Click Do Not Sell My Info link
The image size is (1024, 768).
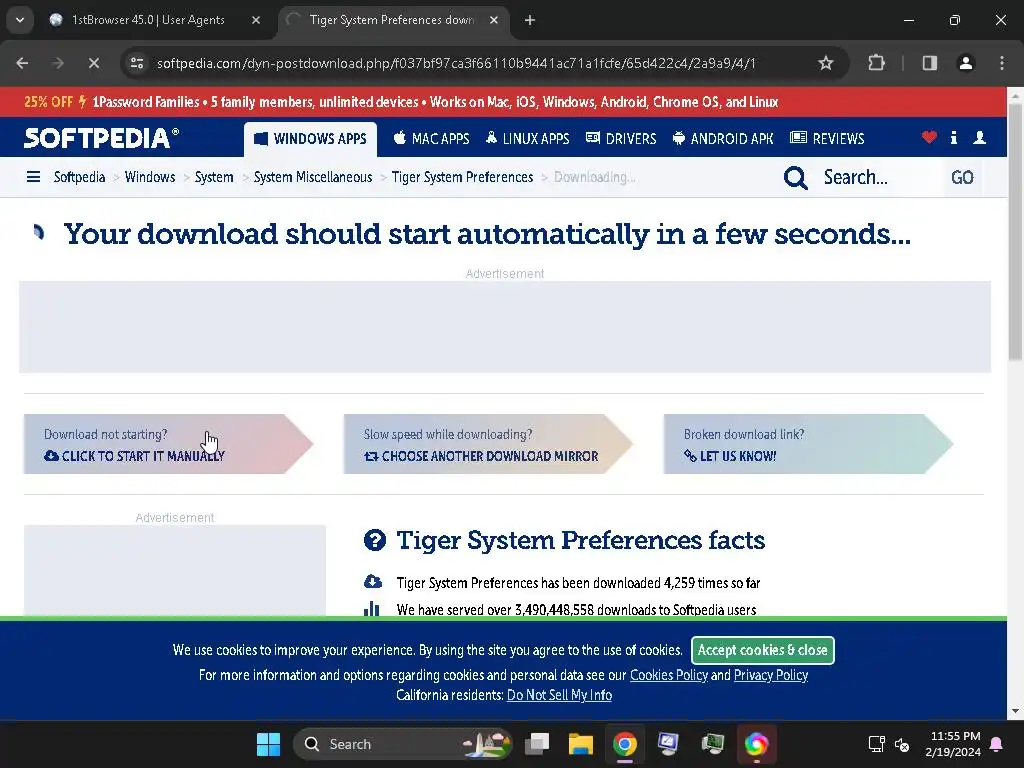pyautogui.click(x=559, y=695)
